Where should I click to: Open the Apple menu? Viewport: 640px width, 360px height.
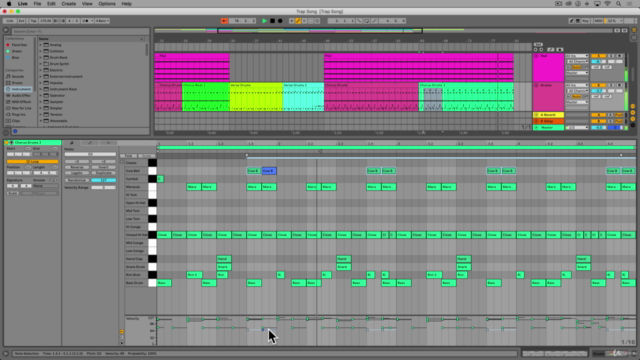click(x=9, y=4)
